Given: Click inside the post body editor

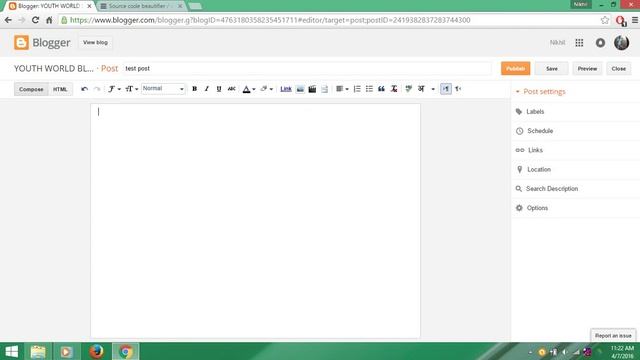Looking at the screenshot, I should (x=255, y=220).
